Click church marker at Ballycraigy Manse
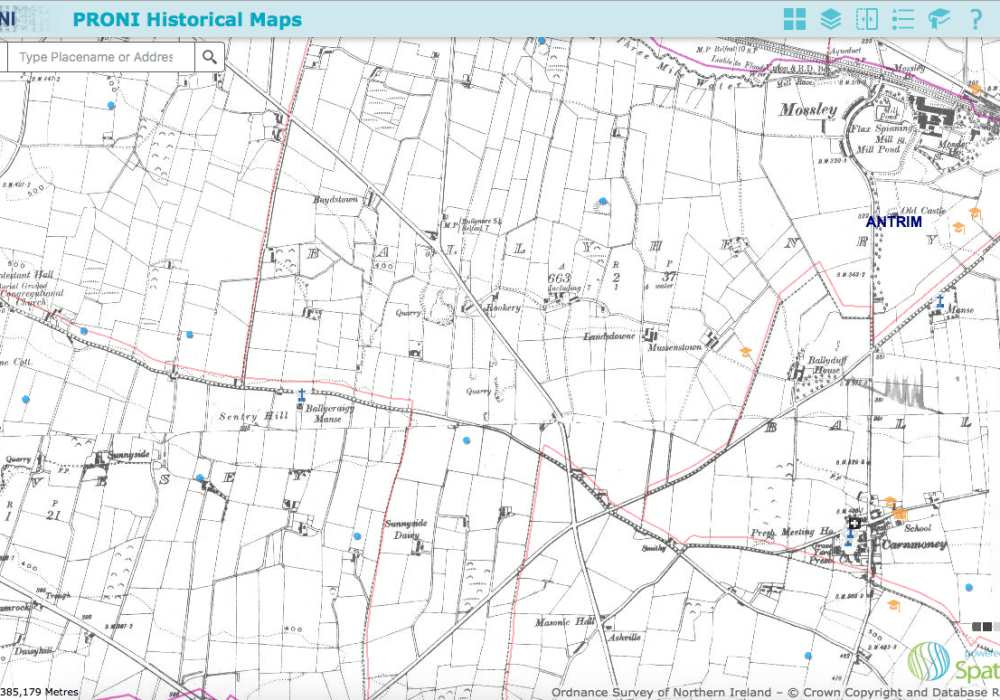 coord(301,396)
